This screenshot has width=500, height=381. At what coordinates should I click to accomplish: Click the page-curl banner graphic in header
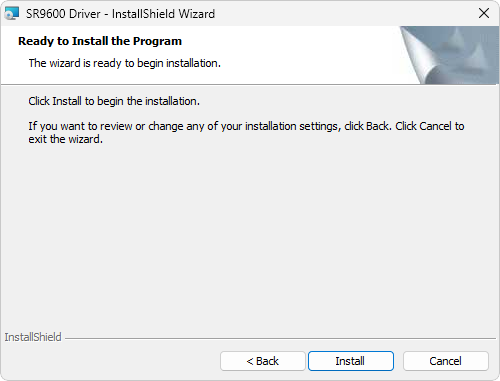(449, 55)
